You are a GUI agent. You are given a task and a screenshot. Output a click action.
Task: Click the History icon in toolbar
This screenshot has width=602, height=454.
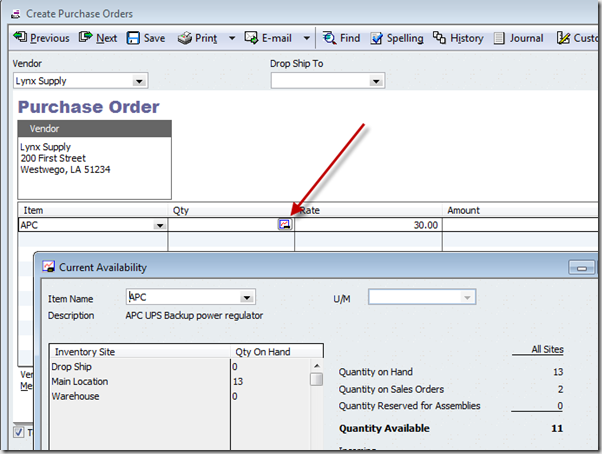439,38
